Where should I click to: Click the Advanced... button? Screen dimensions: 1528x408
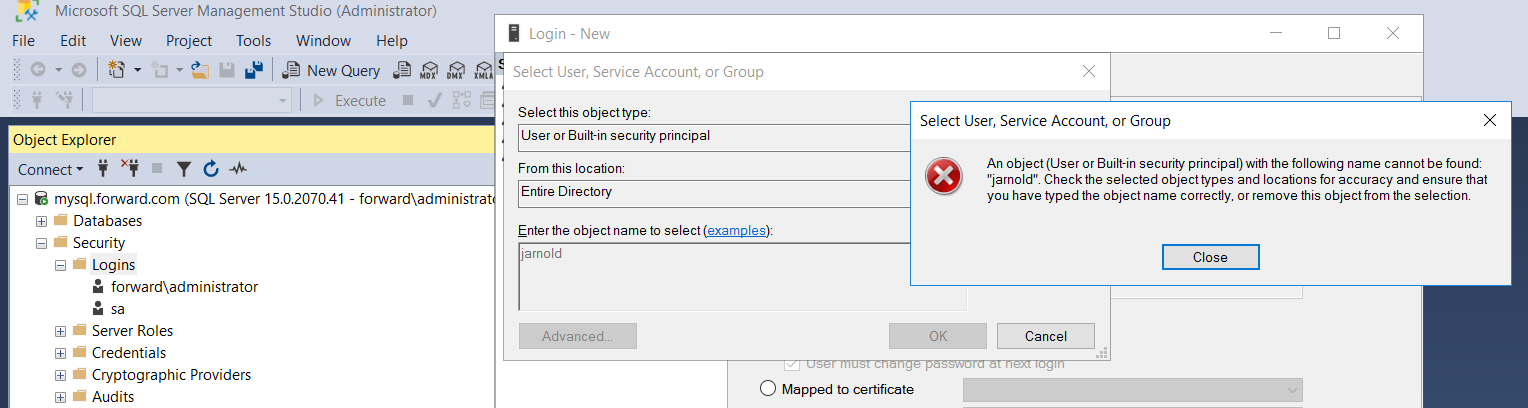[x=577, y=336]
